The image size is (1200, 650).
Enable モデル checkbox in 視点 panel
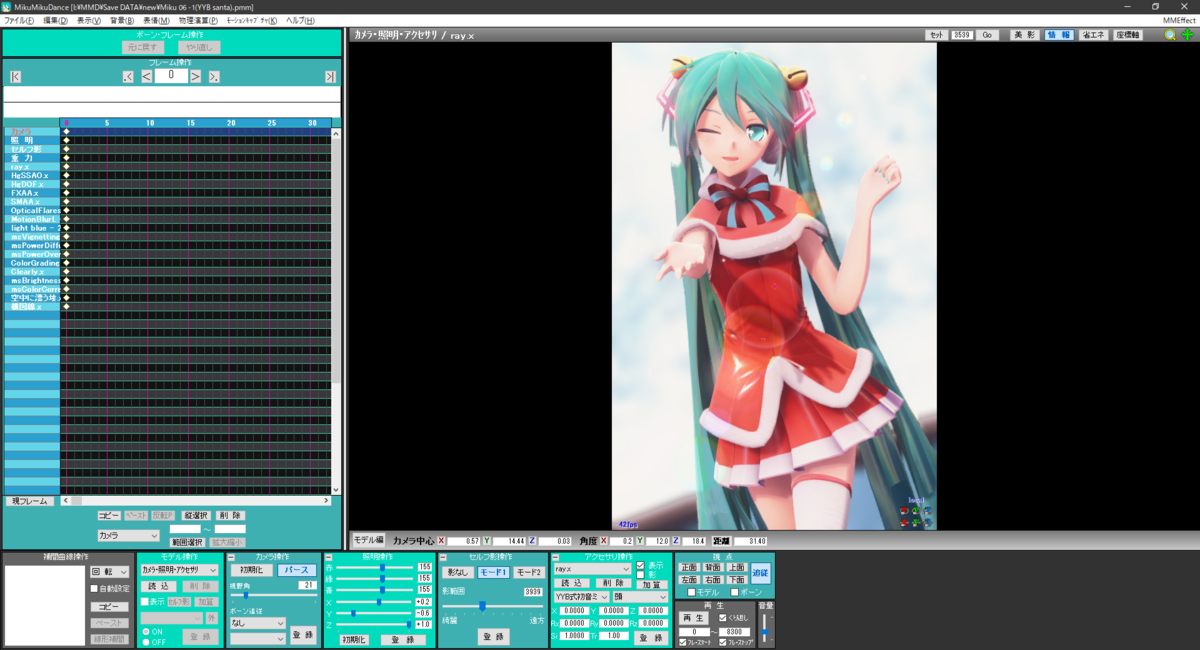tap(691, 592)
